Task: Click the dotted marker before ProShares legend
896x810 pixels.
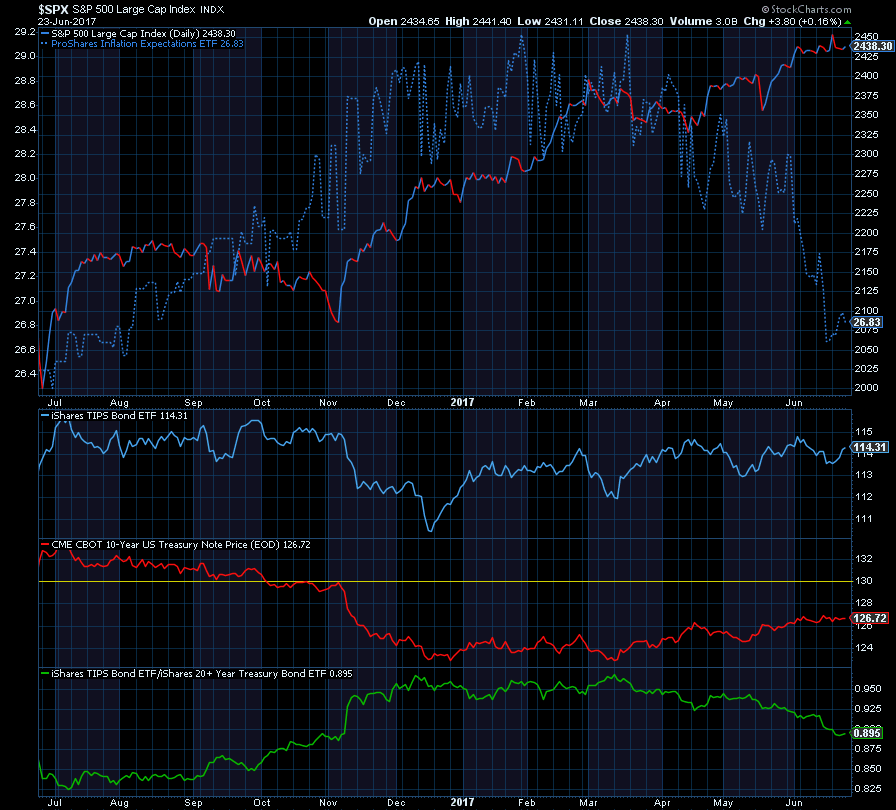Action: (x=45, y=43)
